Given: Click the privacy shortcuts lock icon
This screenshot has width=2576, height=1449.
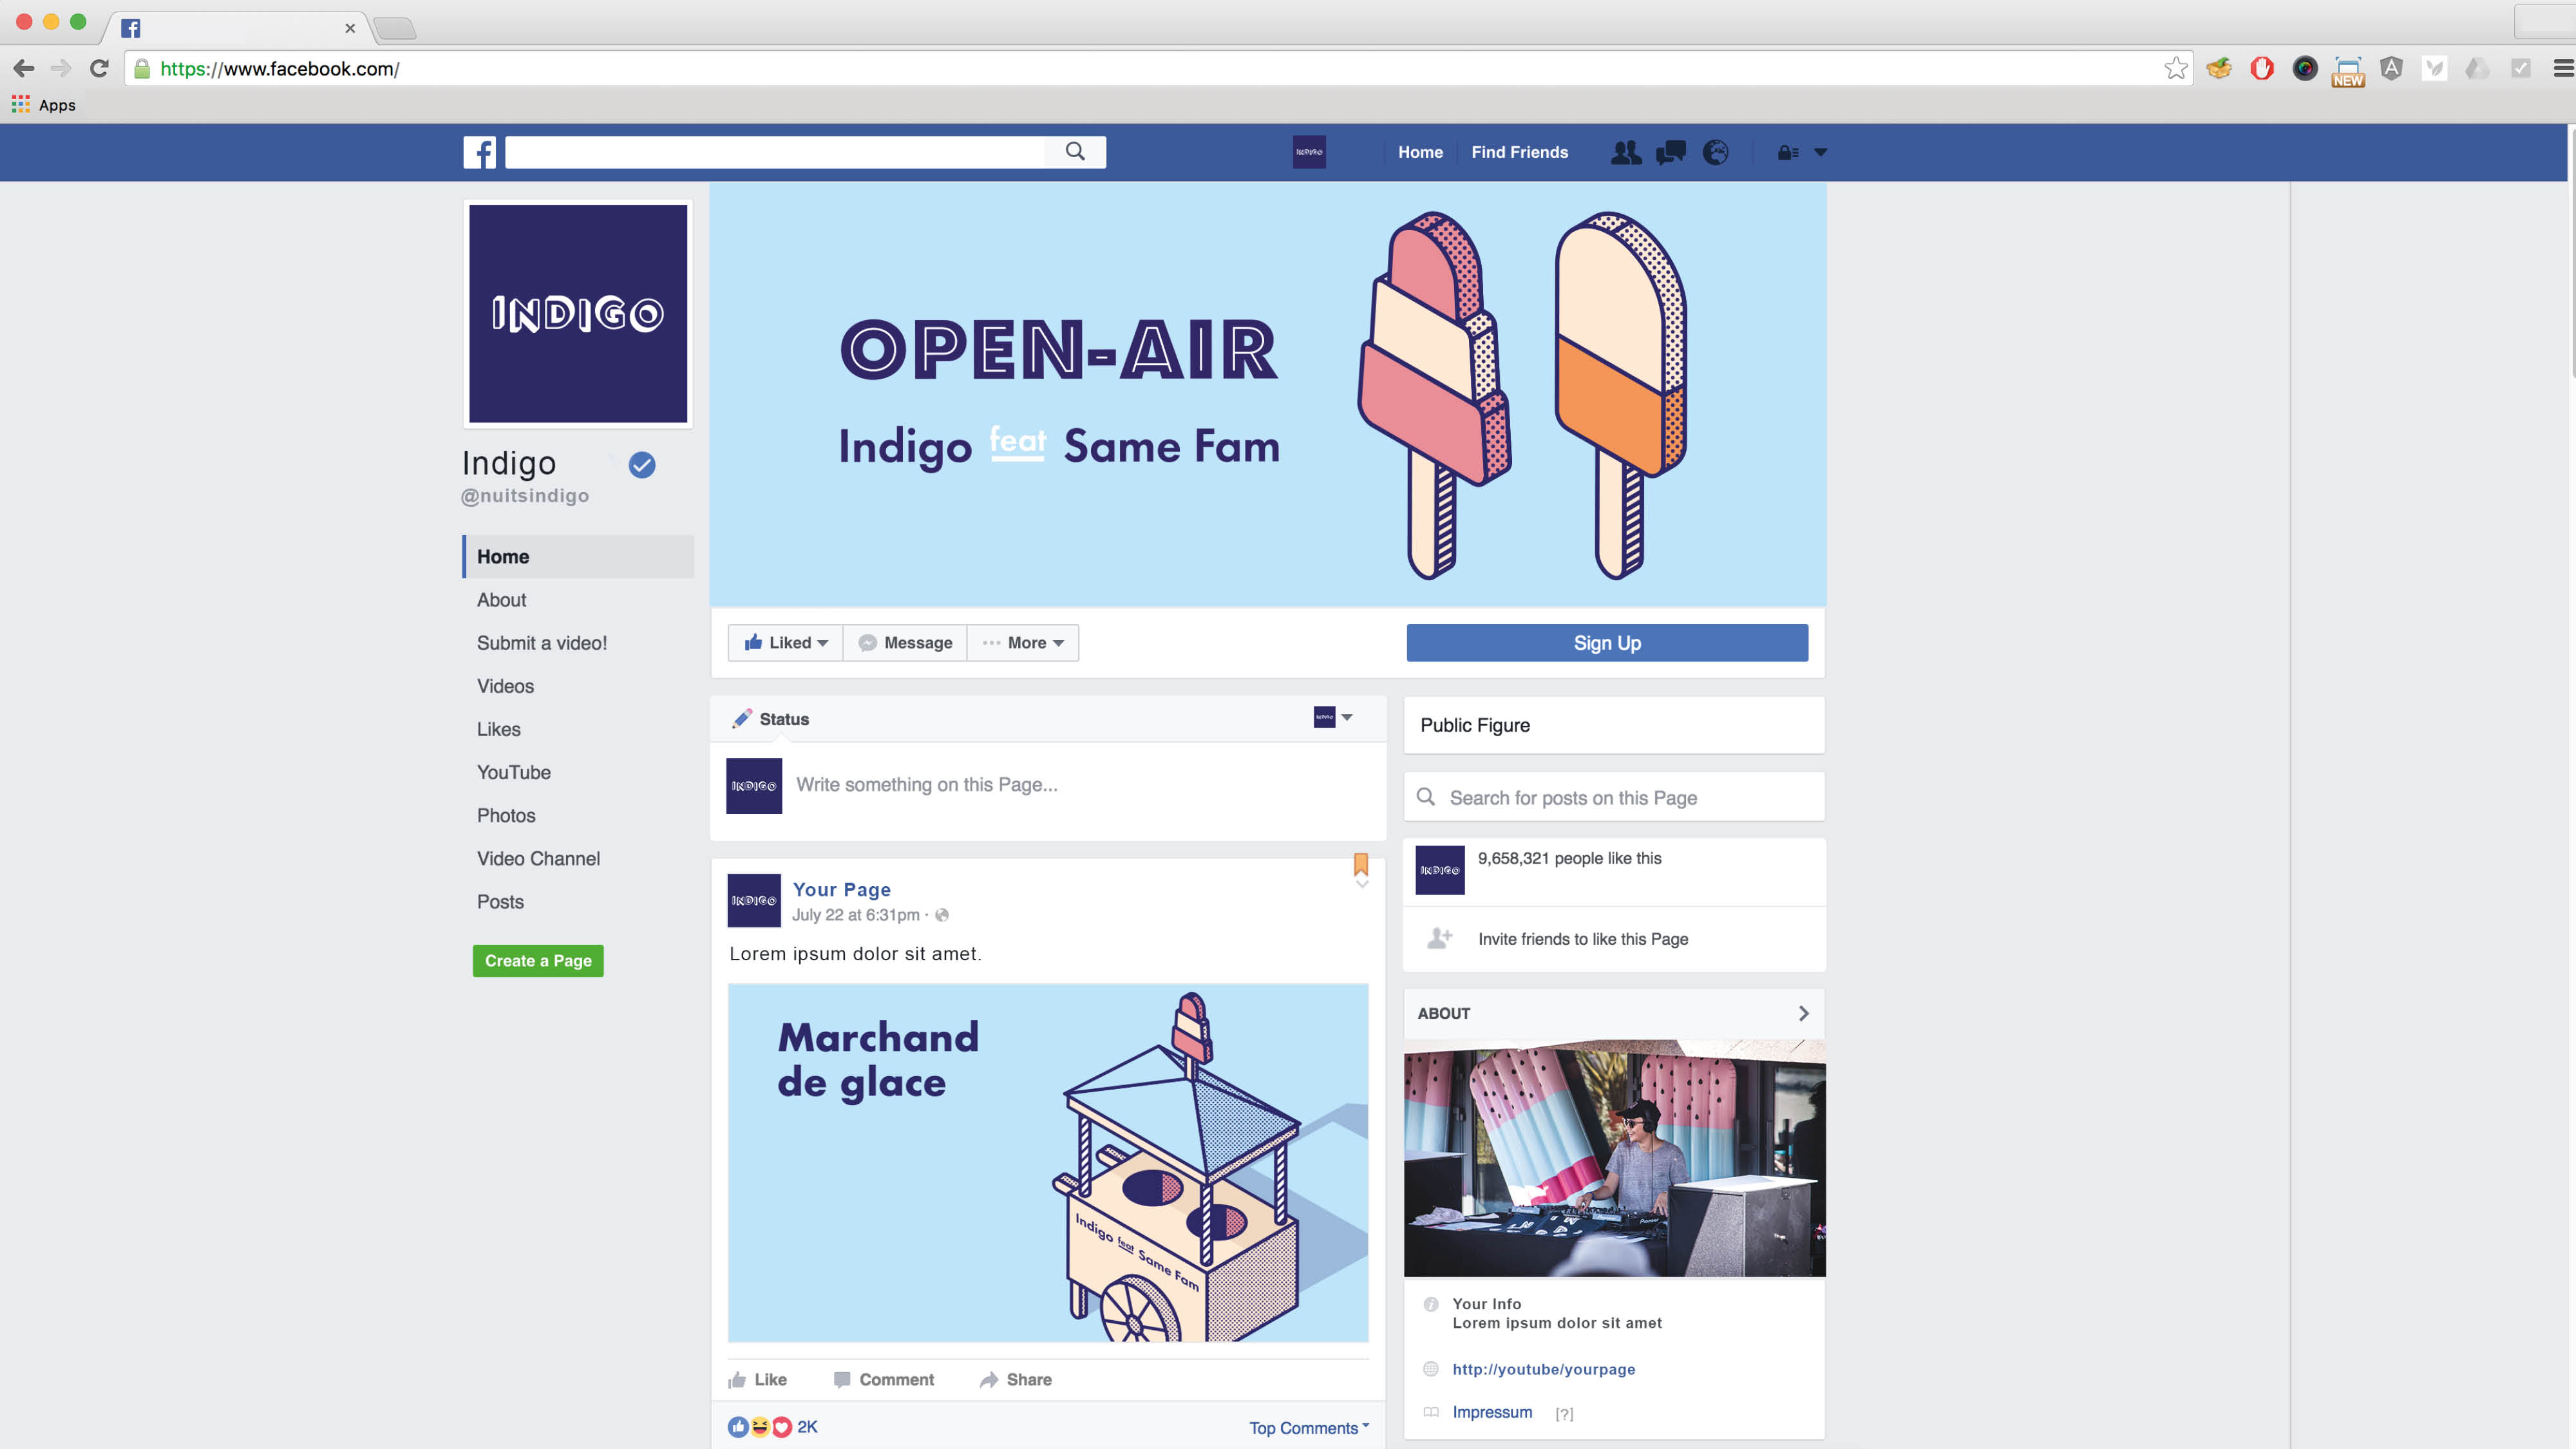Looking at the screenshot, I should [x=1788, y=152].
